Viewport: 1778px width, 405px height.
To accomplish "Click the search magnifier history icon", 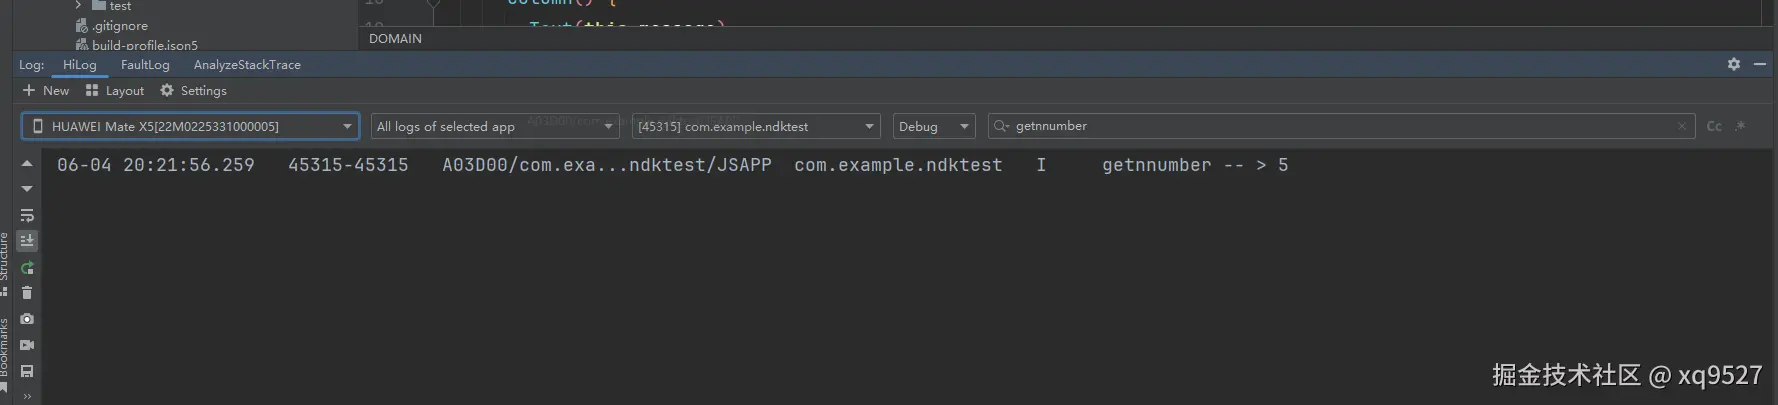I will point(1001,126).
